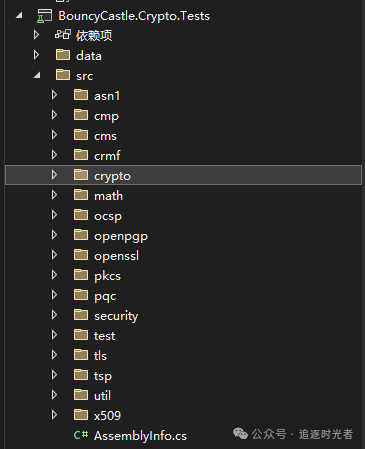This screenshot has height=449, width=365.
Task: Select the math folder
Action: 108,196
